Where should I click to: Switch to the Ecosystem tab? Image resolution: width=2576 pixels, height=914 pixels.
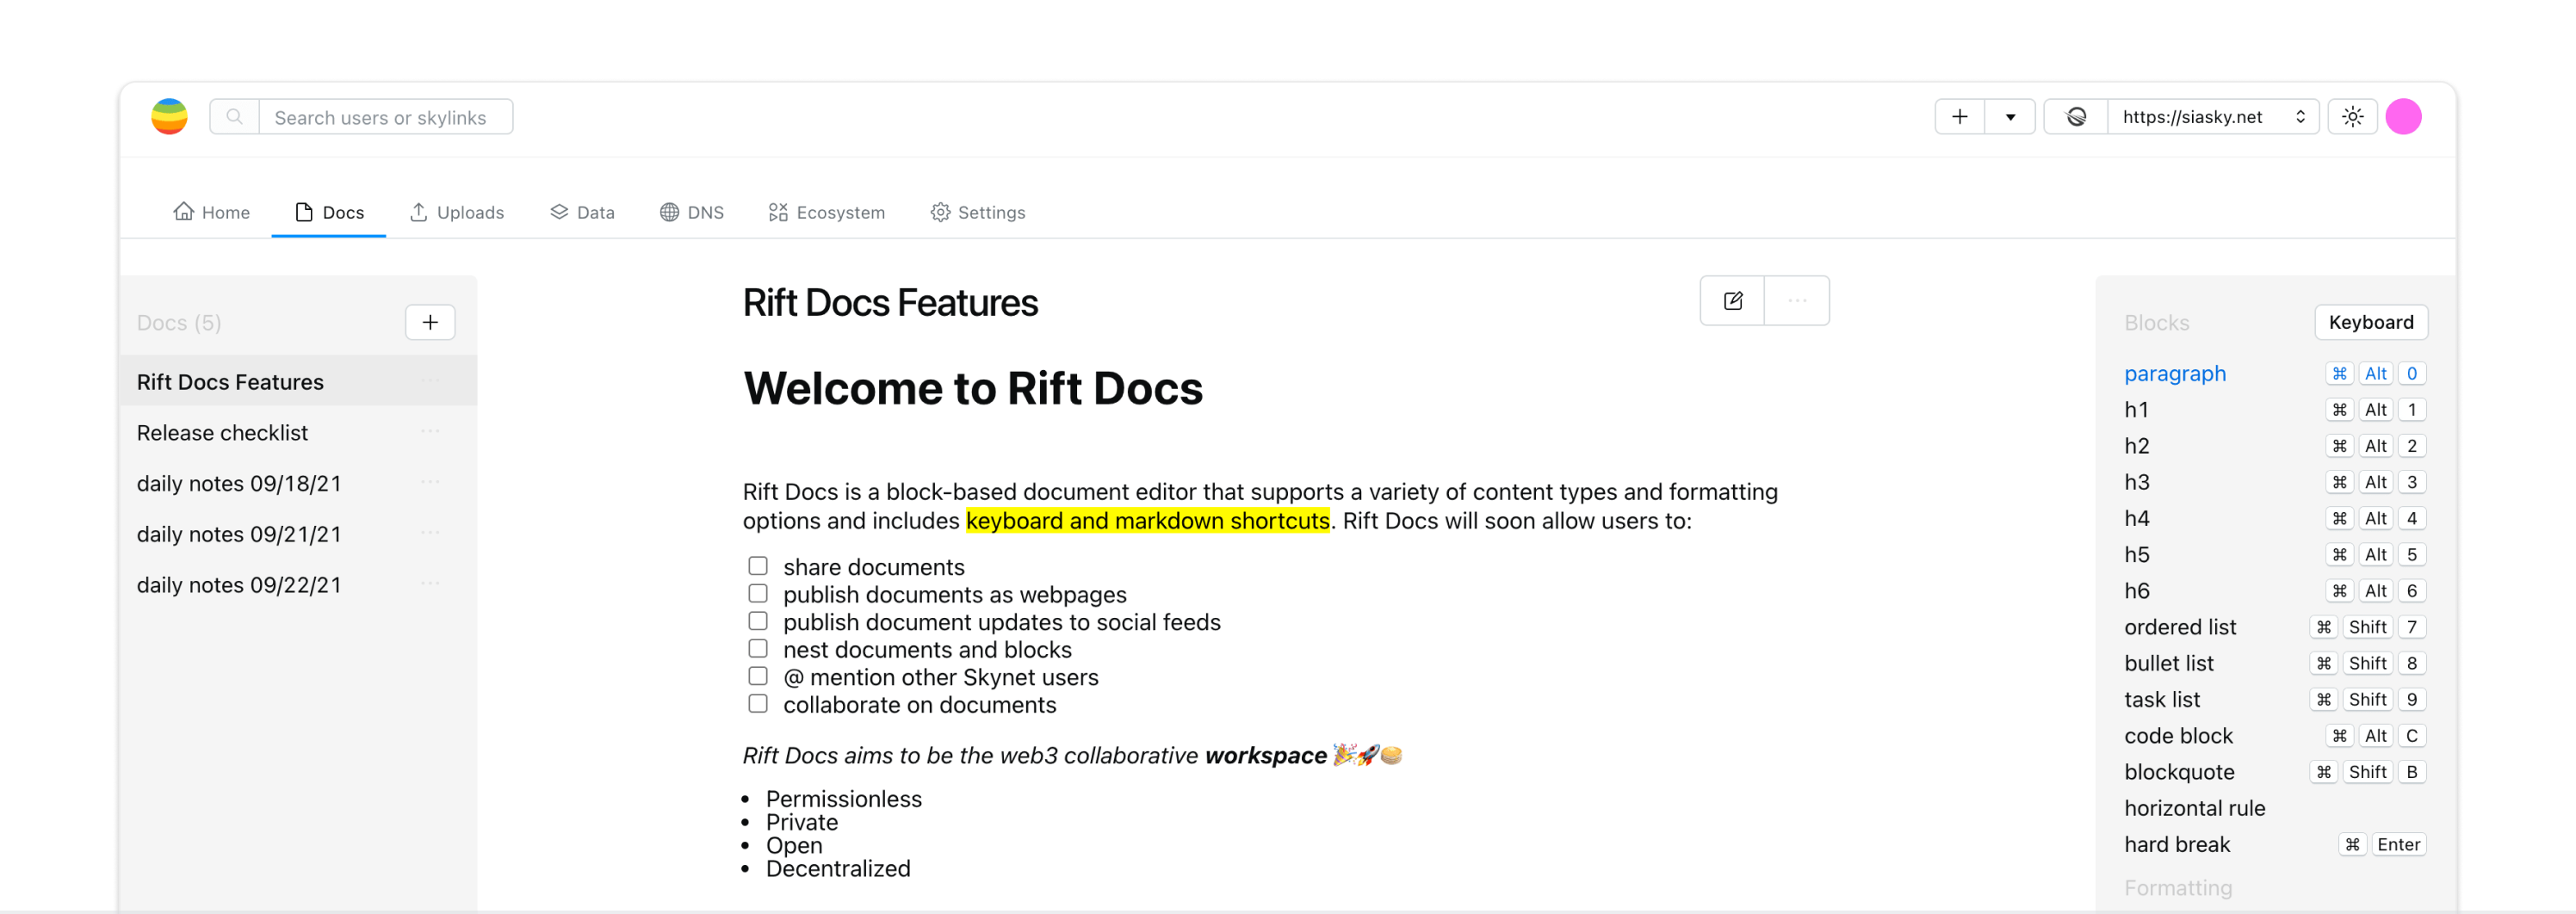(x=827, y=212)
